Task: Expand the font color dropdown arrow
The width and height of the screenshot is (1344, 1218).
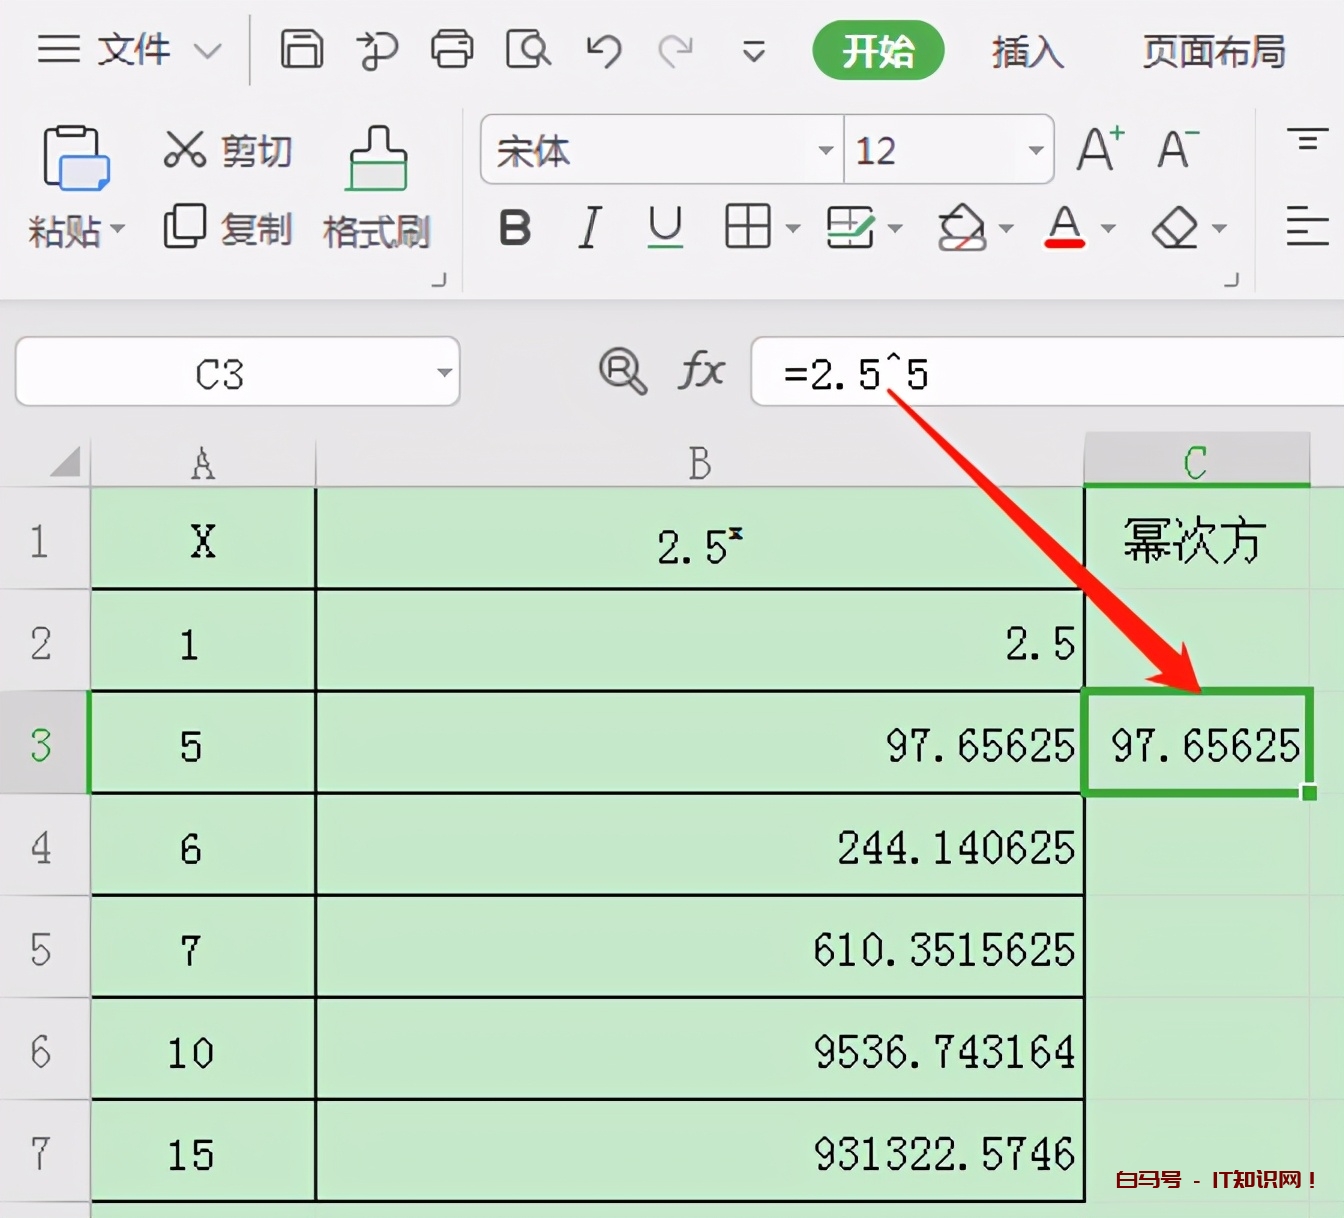Action: tap(1108, 229)
